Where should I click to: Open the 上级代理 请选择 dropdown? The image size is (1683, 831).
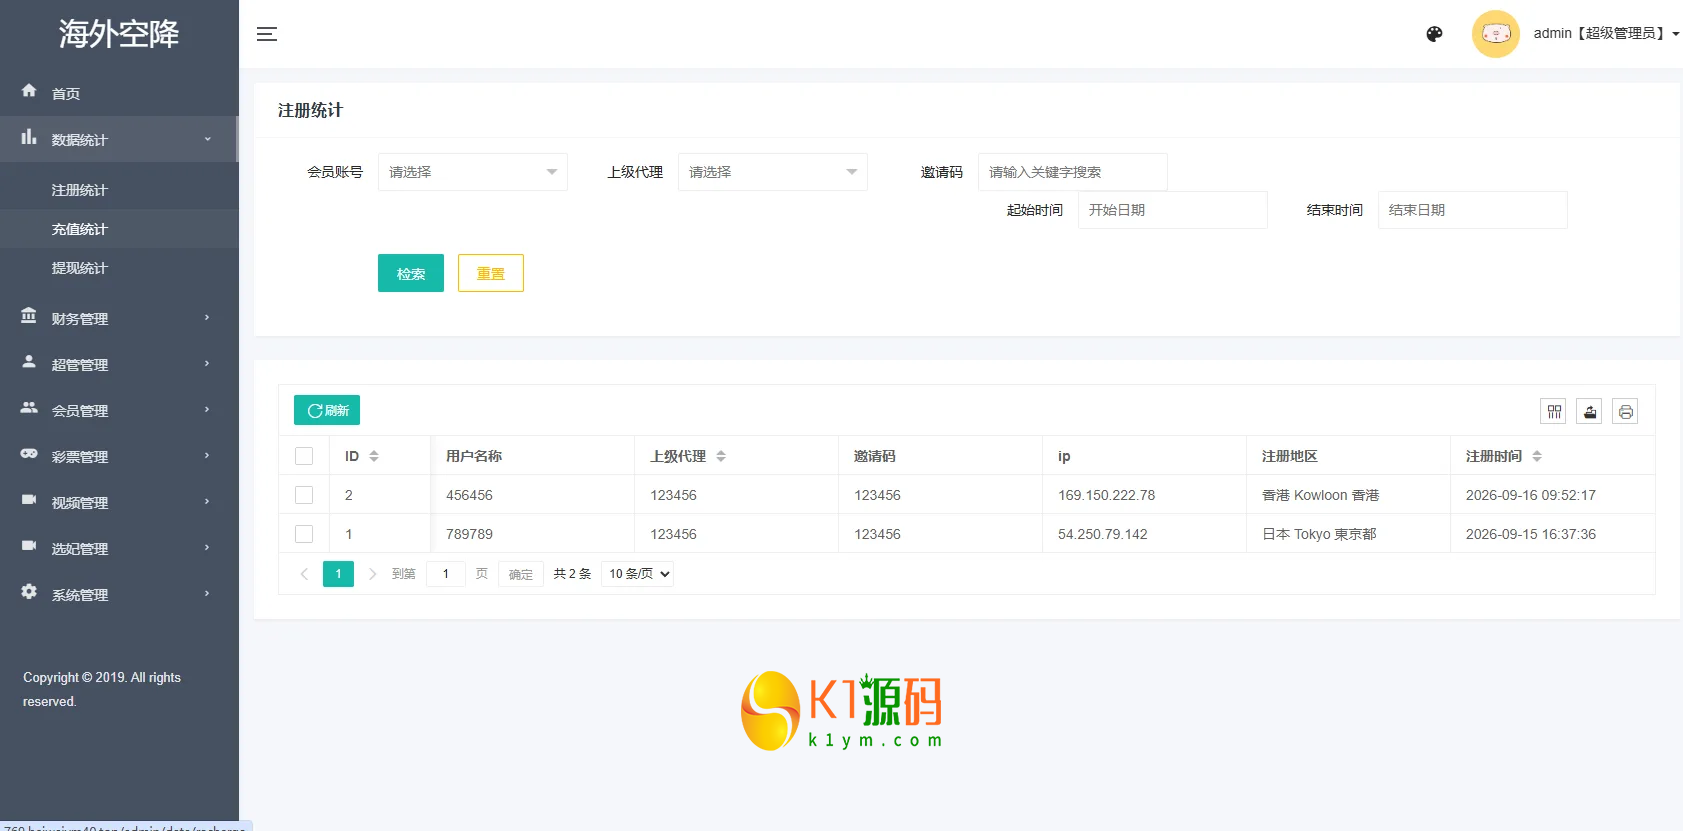pos(773,172)
